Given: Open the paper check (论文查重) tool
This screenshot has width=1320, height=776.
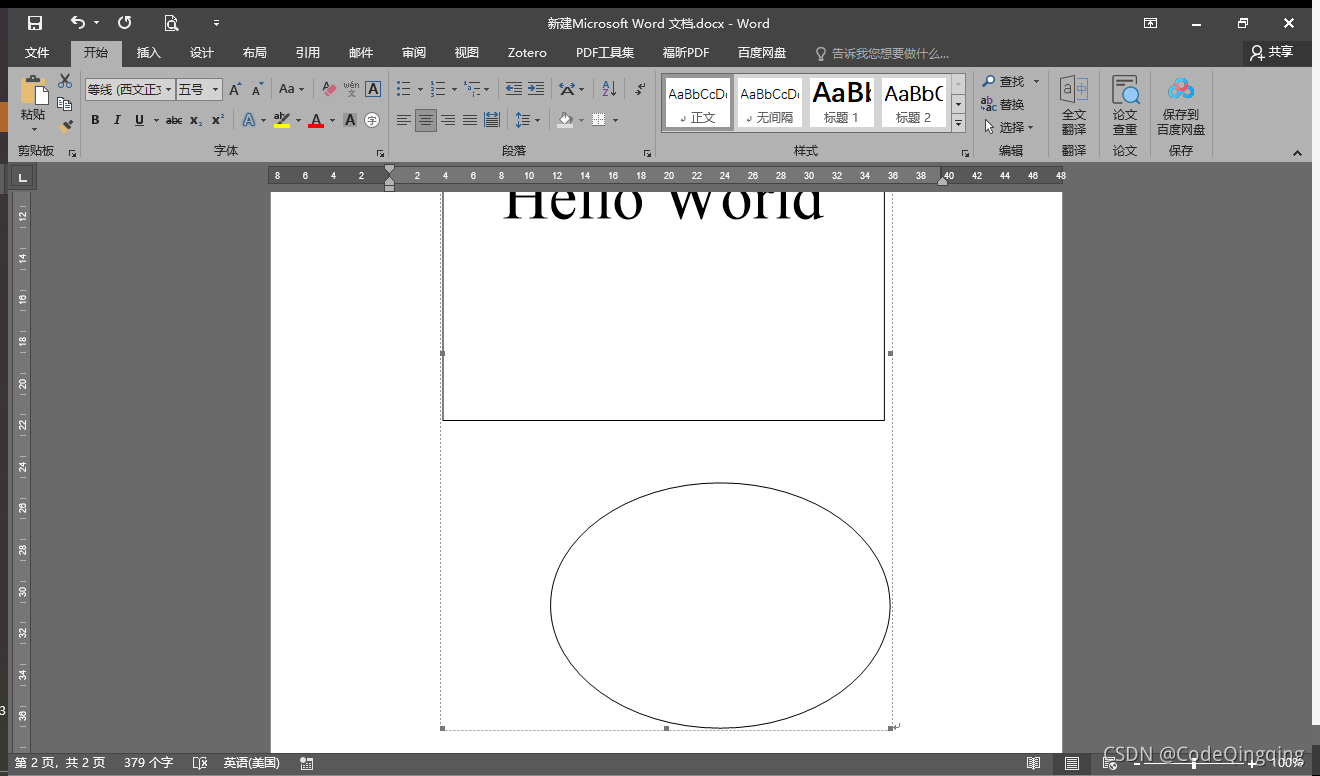Looking at the screenshot, I should (1125, 106).
